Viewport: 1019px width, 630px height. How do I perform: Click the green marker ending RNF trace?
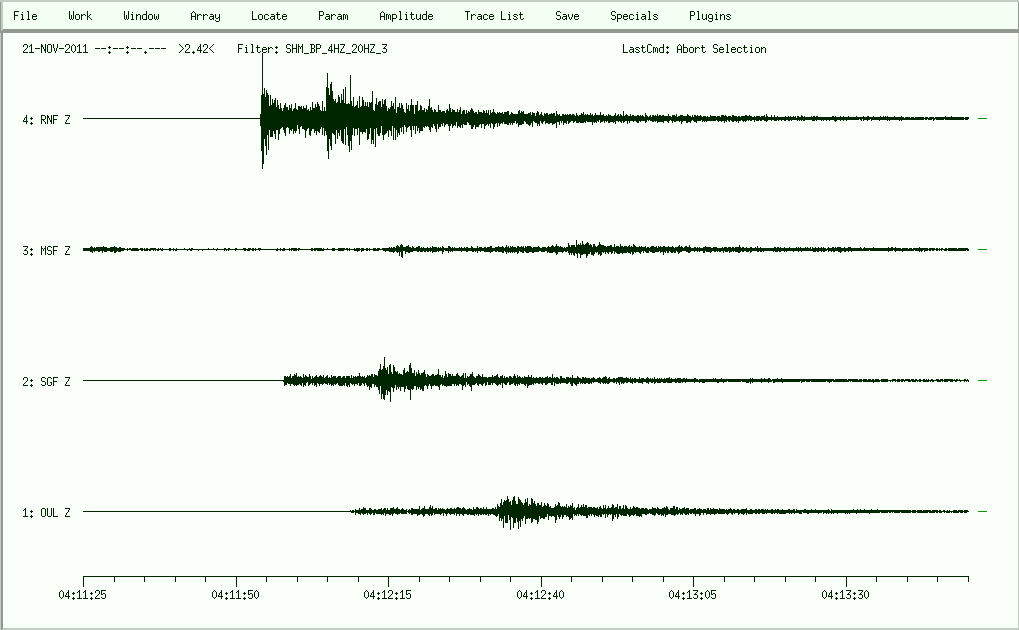click(x=983, y=119)
